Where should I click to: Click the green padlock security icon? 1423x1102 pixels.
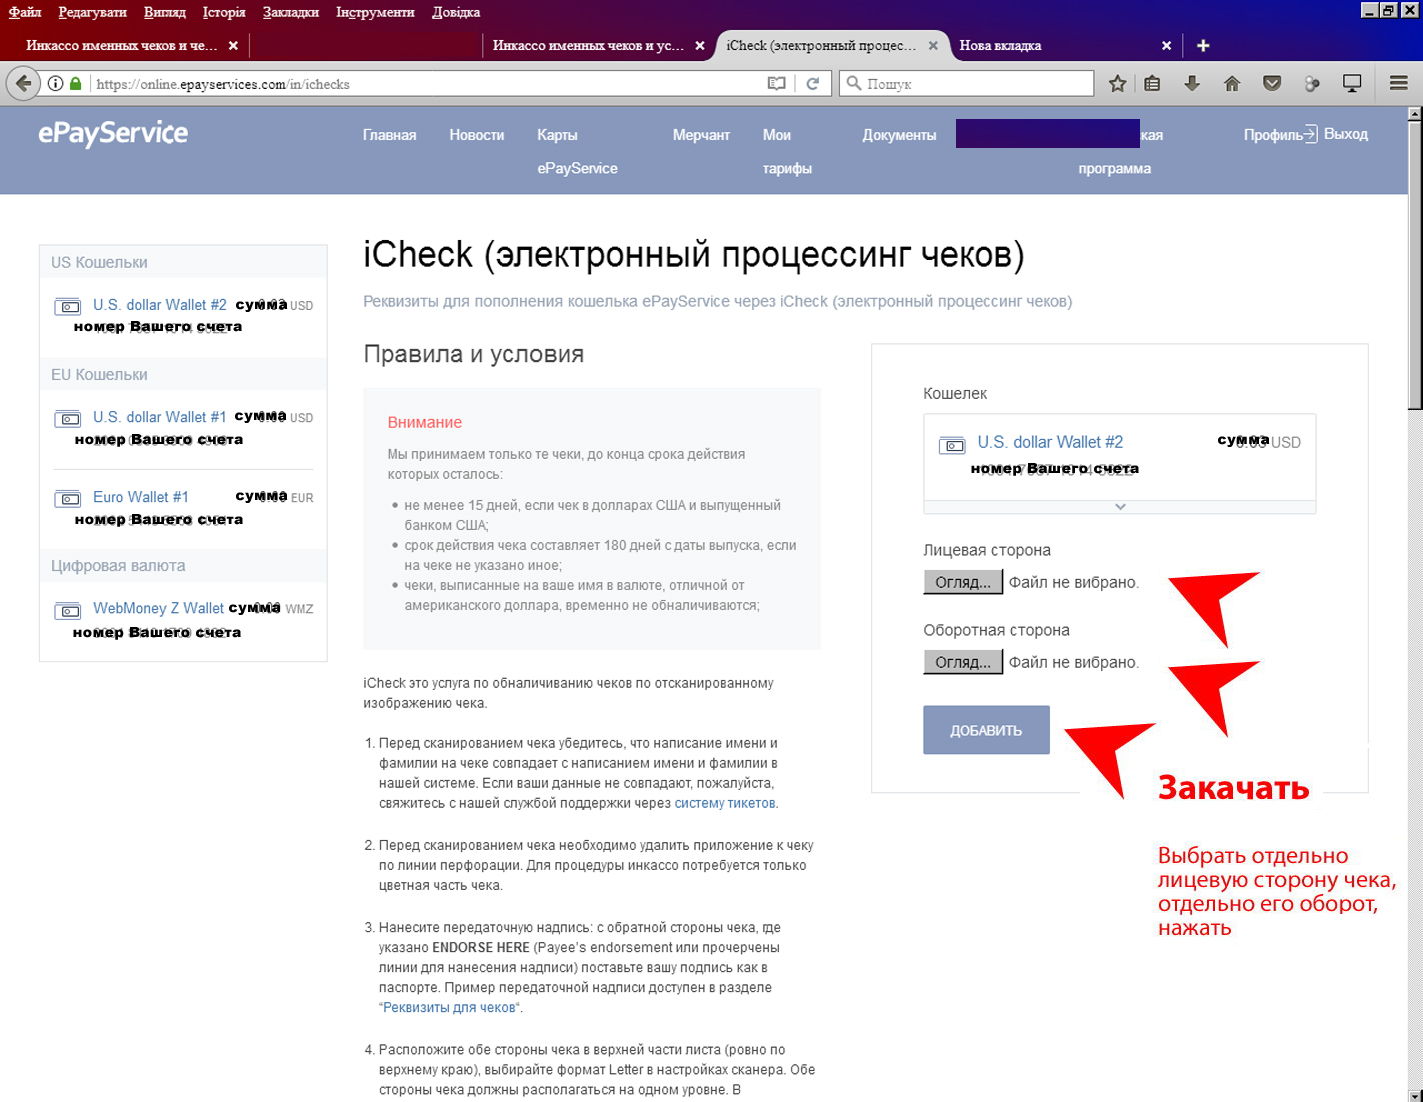click(76, 84)
